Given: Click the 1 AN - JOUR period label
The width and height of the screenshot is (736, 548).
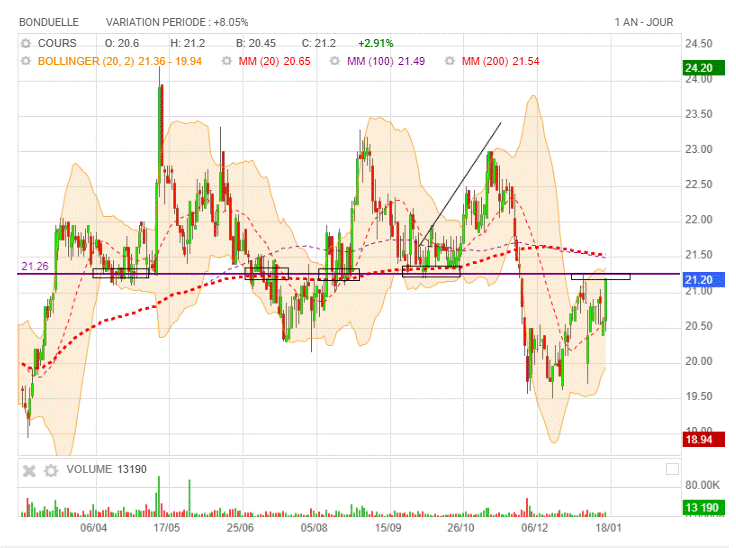Looking at the screenshot, I should click(x=644, y=22).
